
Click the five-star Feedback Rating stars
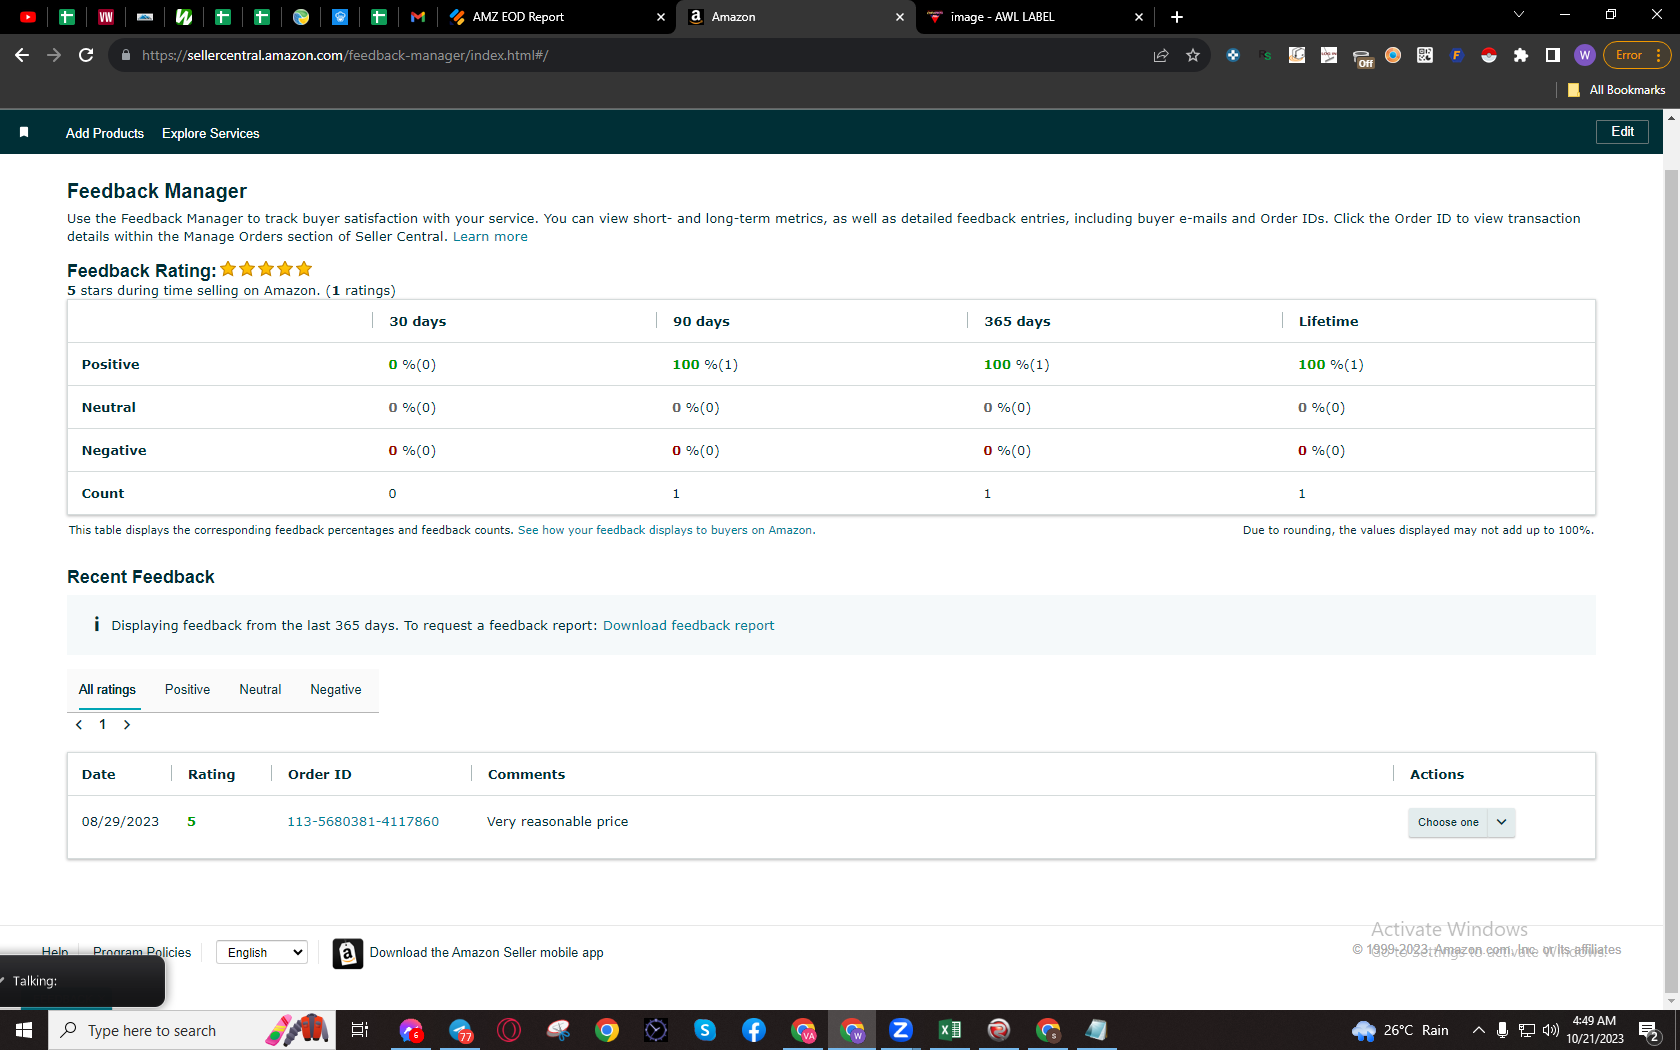click(266, 269)
